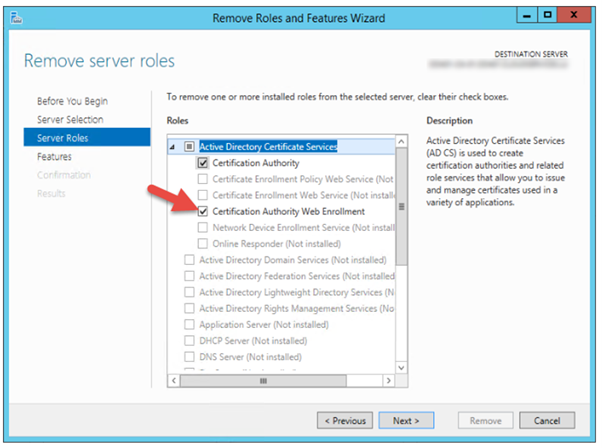Click Active Directory Federation Services checkbox
The width and height of the screenshot is (602, 448).
point(189,276)
